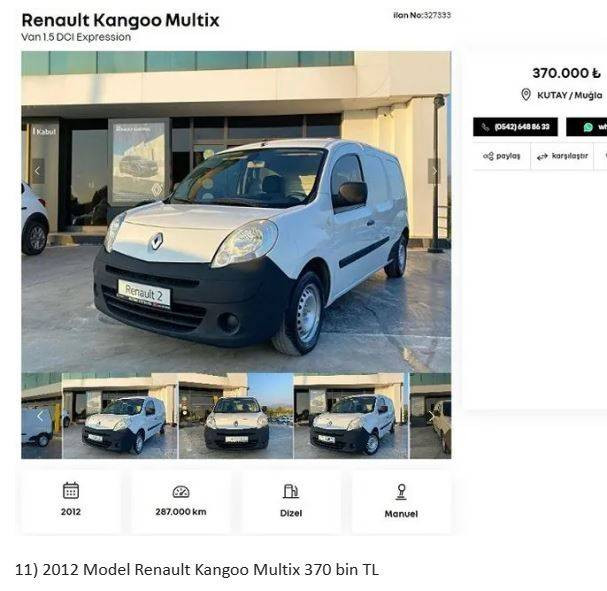The width and height of the screenshot is (607, 591).
Task: Click the karşılaştır compare button
Action: (562, 156)
